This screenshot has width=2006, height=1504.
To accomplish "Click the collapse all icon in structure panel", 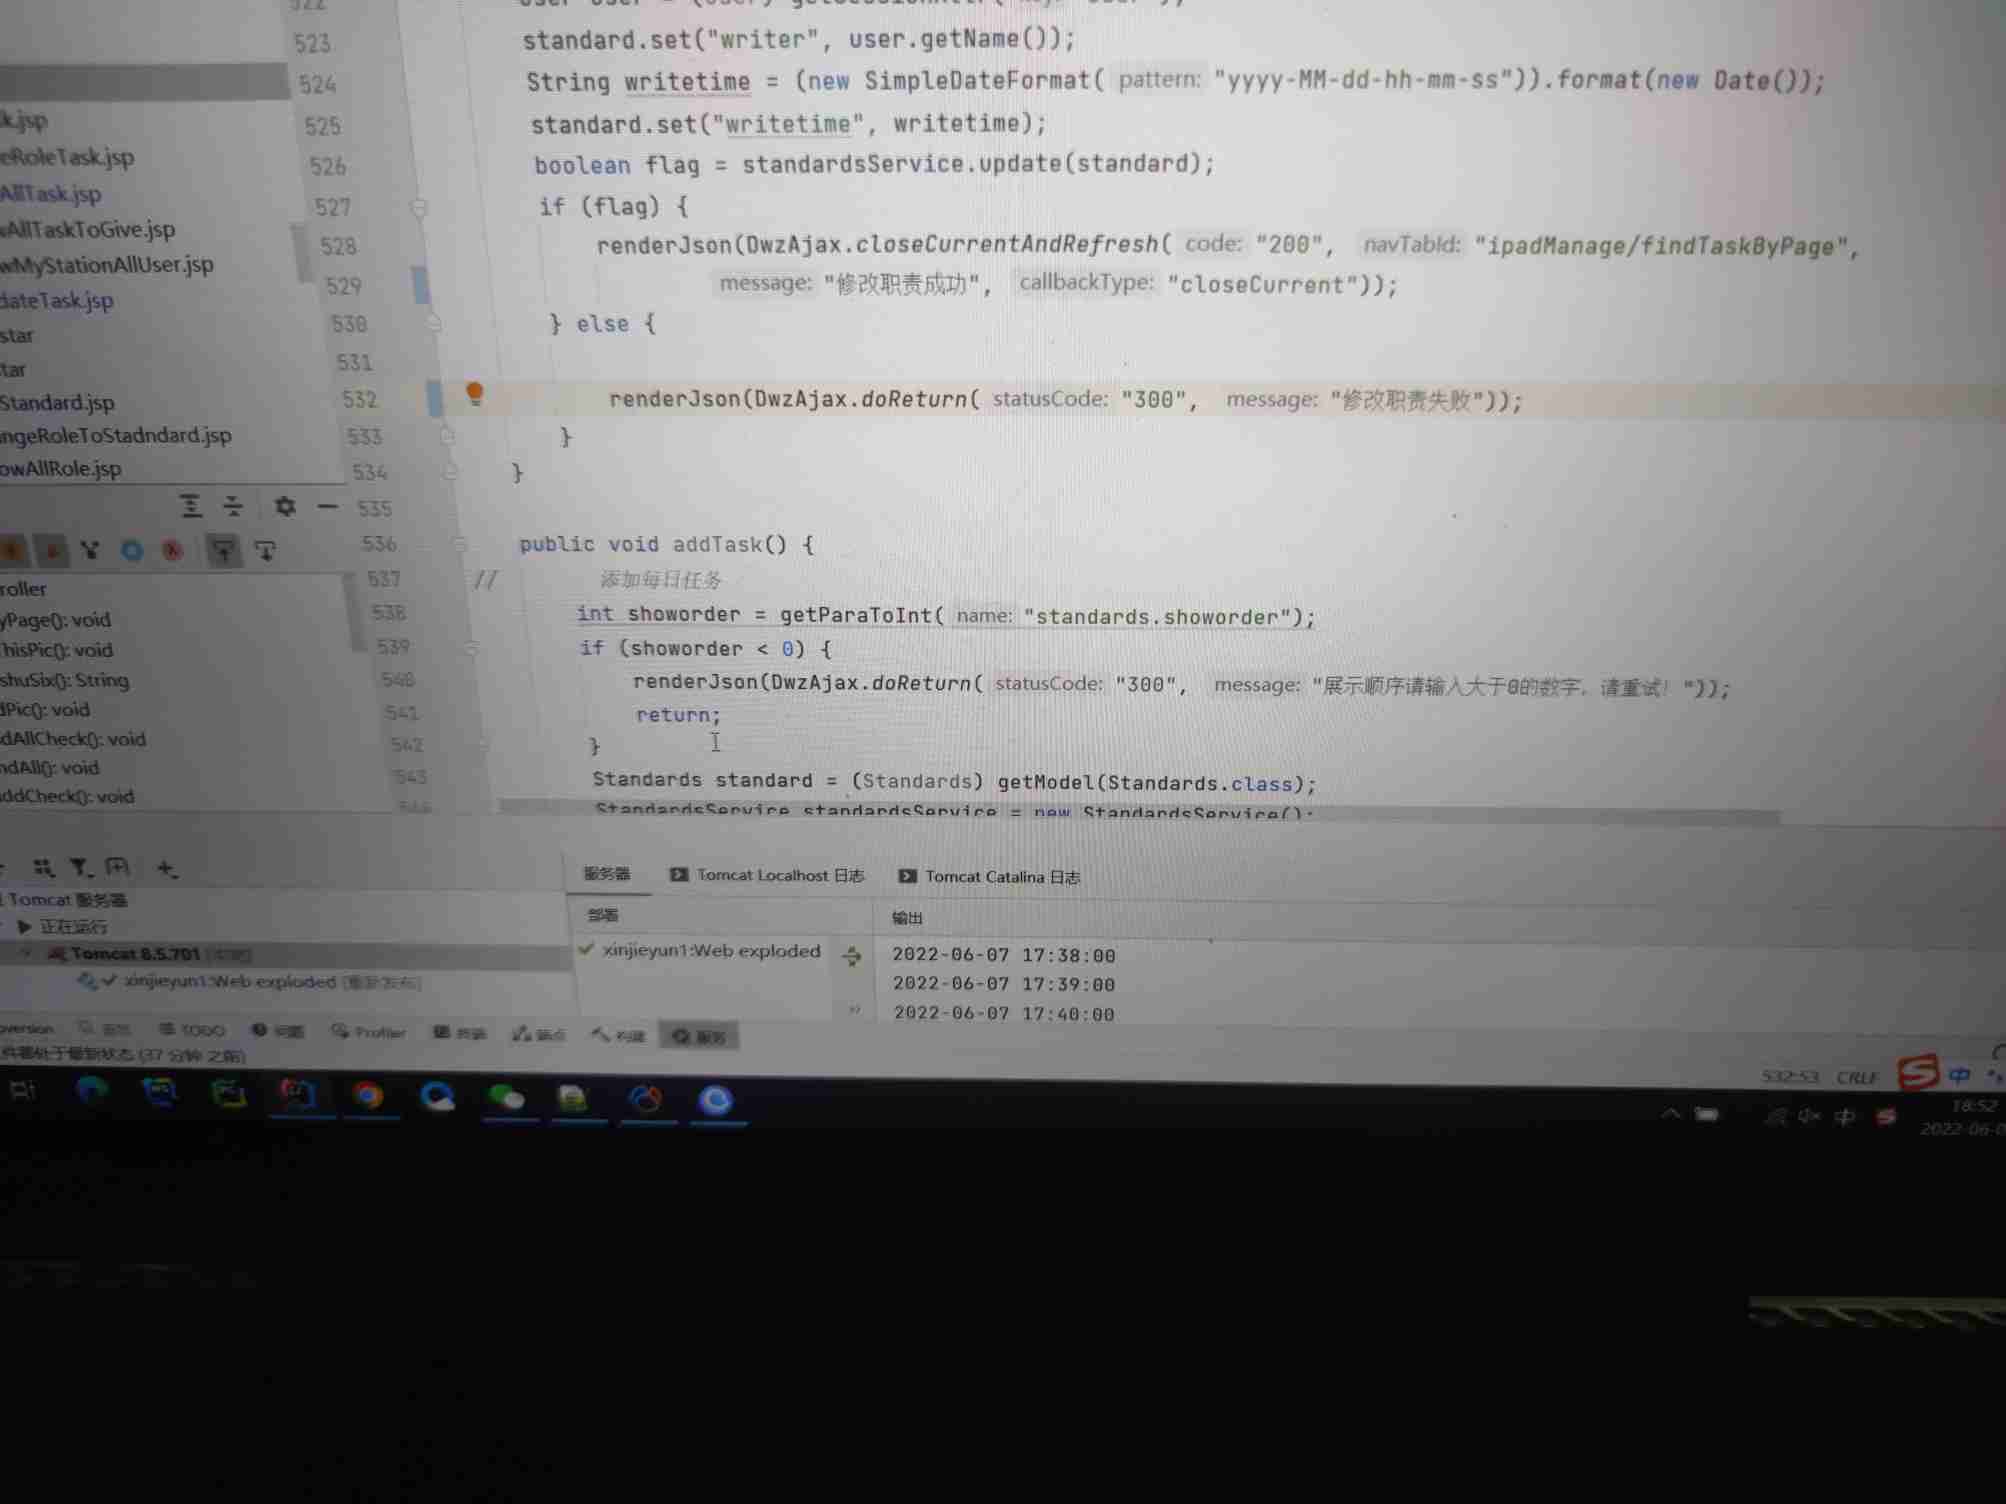I will [233, 506].
